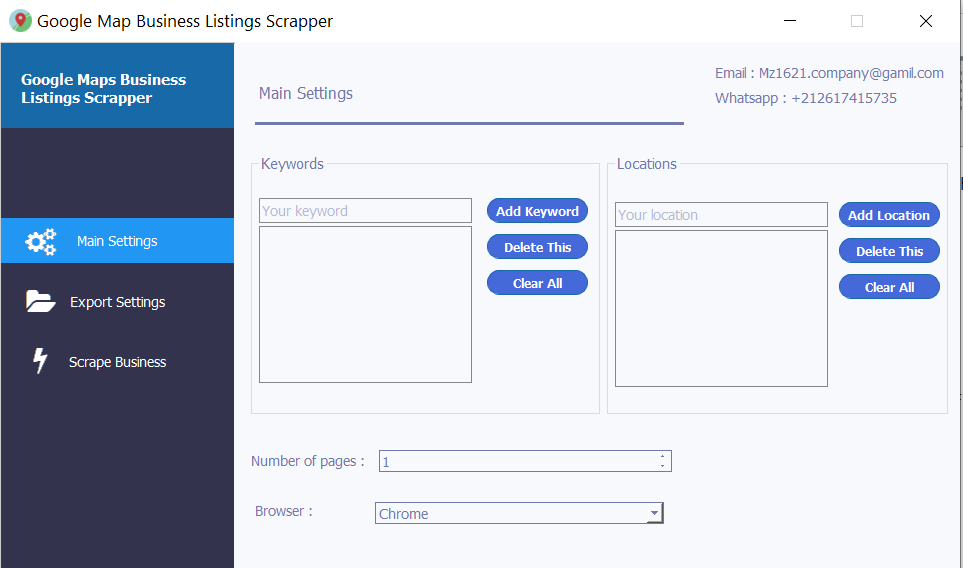Click the Browser dropdown arrow button
This screenshot has height=568, width=963.
[x=655, y=513]
